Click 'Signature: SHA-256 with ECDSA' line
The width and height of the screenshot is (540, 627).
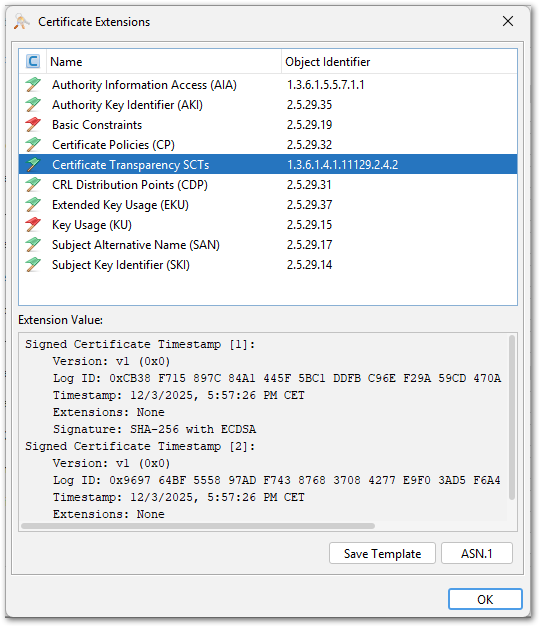pyautogui.click(x=154, y=429)
